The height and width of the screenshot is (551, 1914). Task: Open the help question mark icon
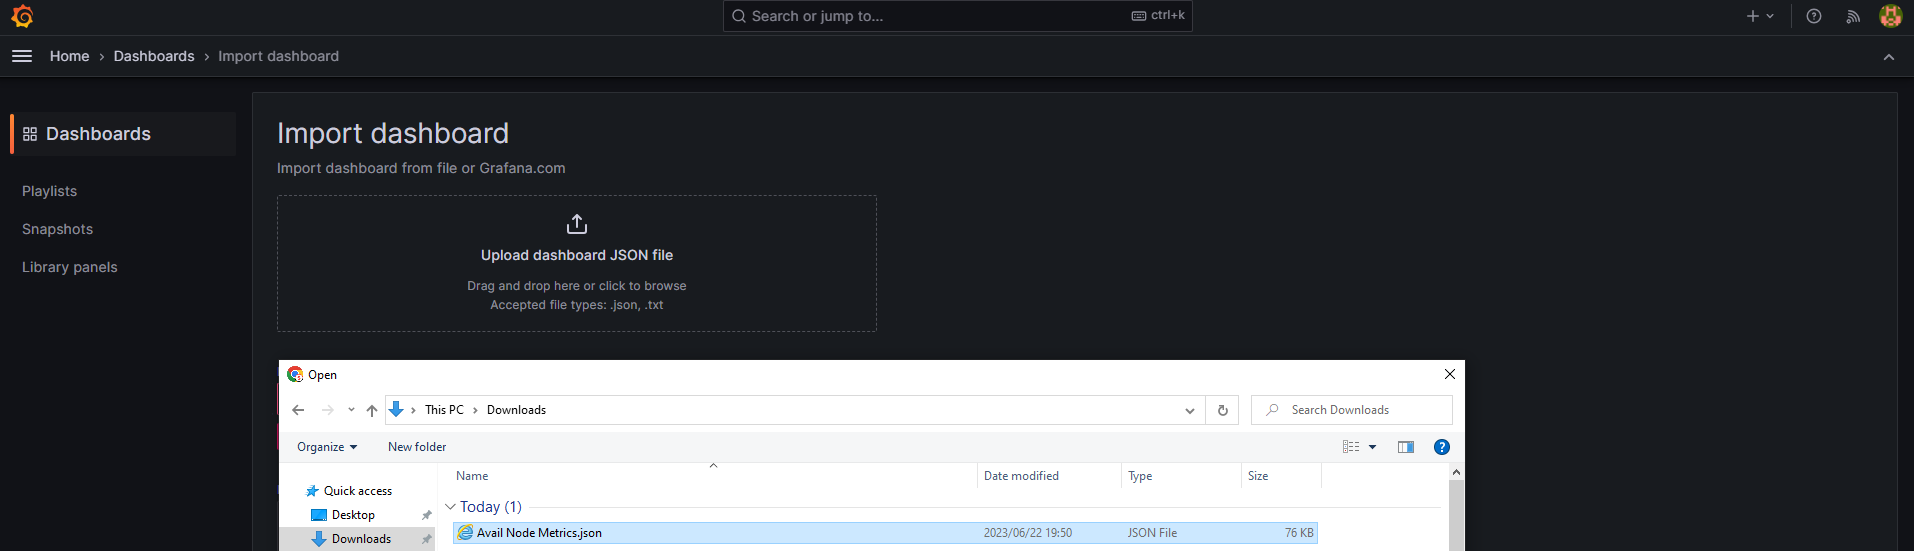[x=1813, y=16]
